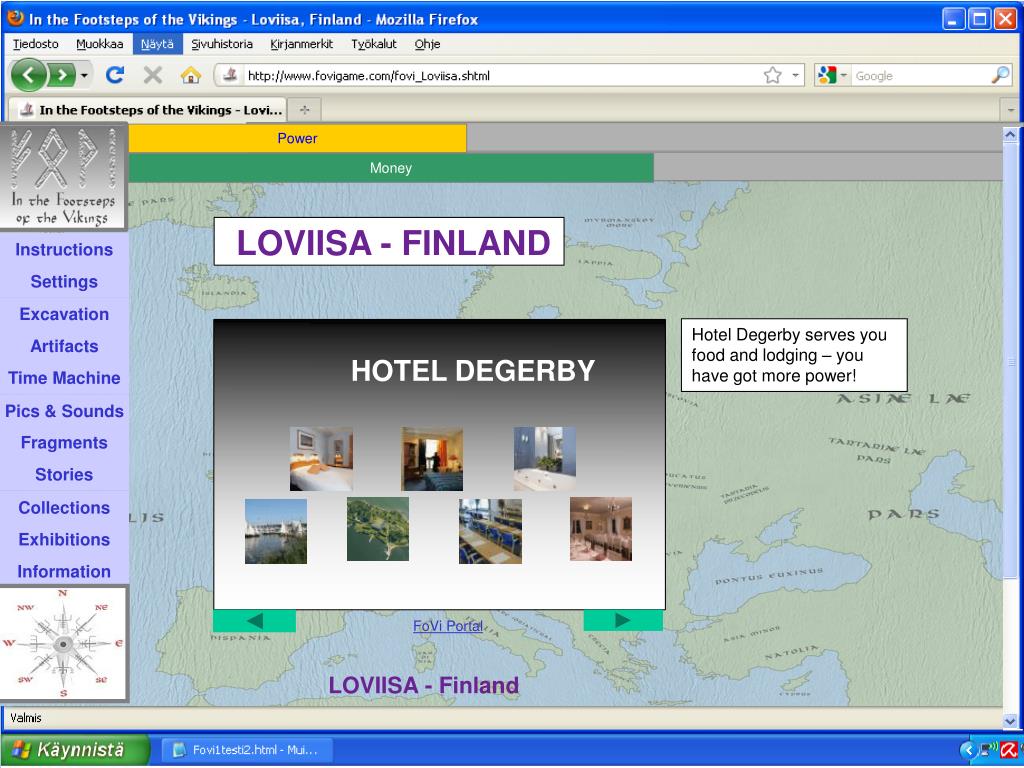This screenshot has width=1024, height=768.
Task: Click the red antivirus tray icon
Action: (1010, 750)
